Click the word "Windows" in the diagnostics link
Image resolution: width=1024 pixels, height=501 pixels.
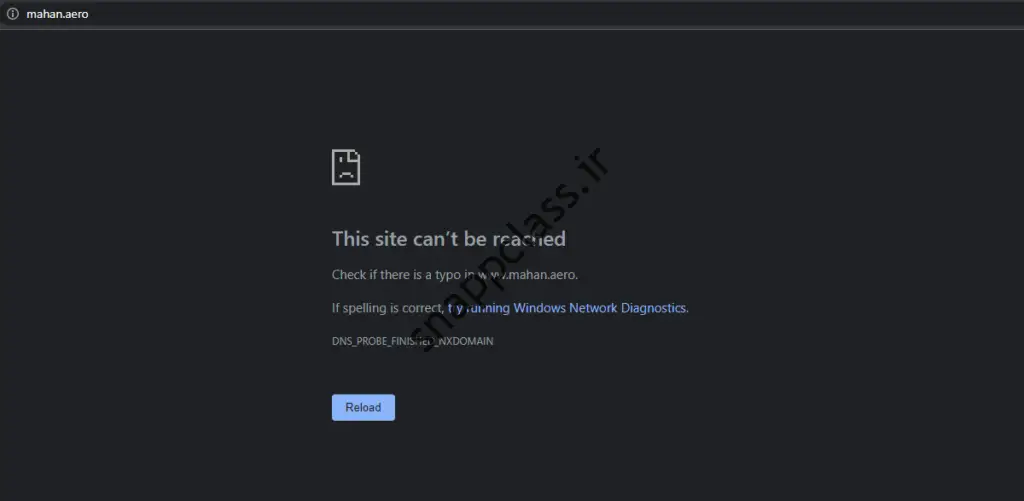539,308
